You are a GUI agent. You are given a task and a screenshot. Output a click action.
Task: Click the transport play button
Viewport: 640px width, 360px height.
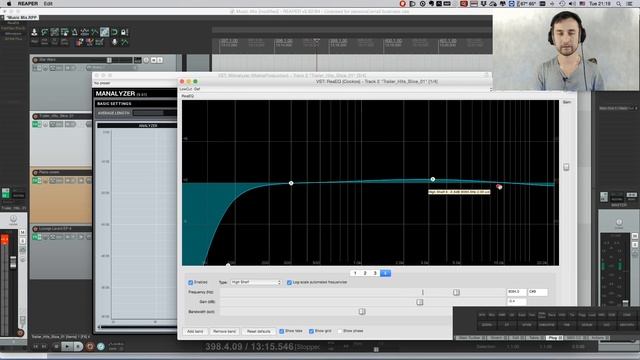[67, 347]
